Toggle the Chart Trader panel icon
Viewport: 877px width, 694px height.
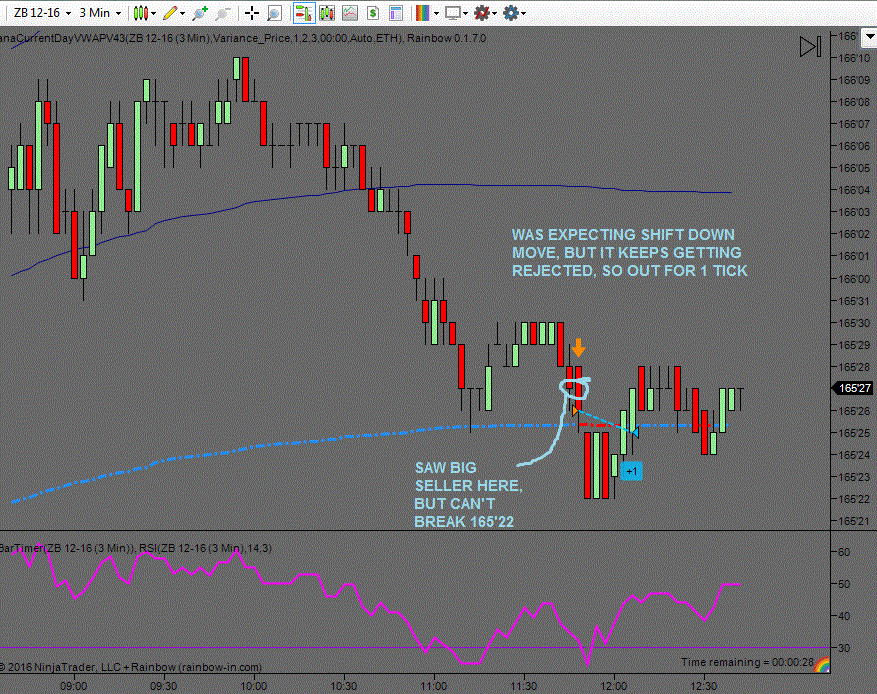304,13
